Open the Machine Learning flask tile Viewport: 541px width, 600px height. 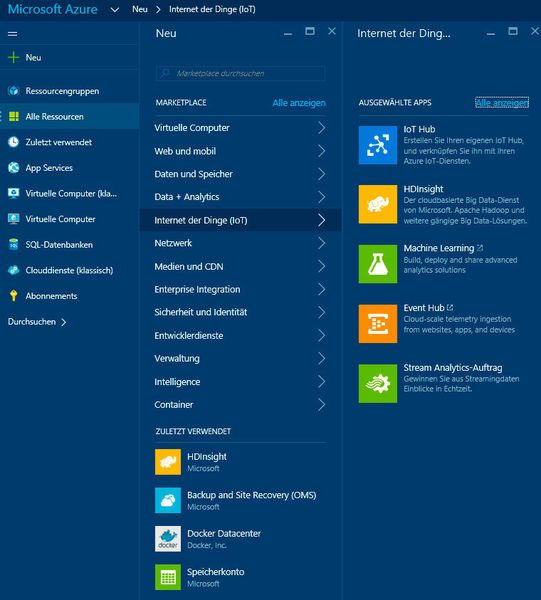point(378,264)
